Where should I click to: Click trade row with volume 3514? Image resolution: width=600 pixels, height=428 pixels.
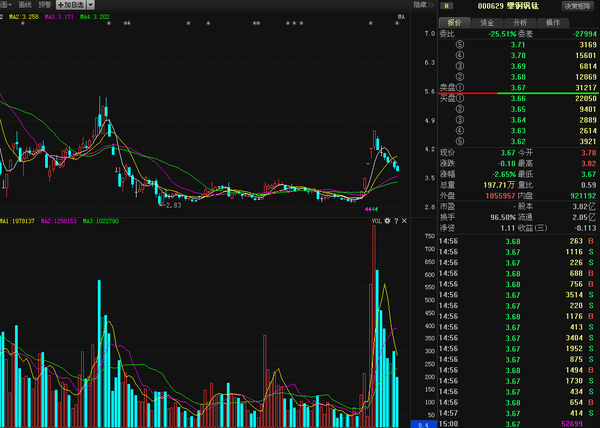tap(518, 295)
